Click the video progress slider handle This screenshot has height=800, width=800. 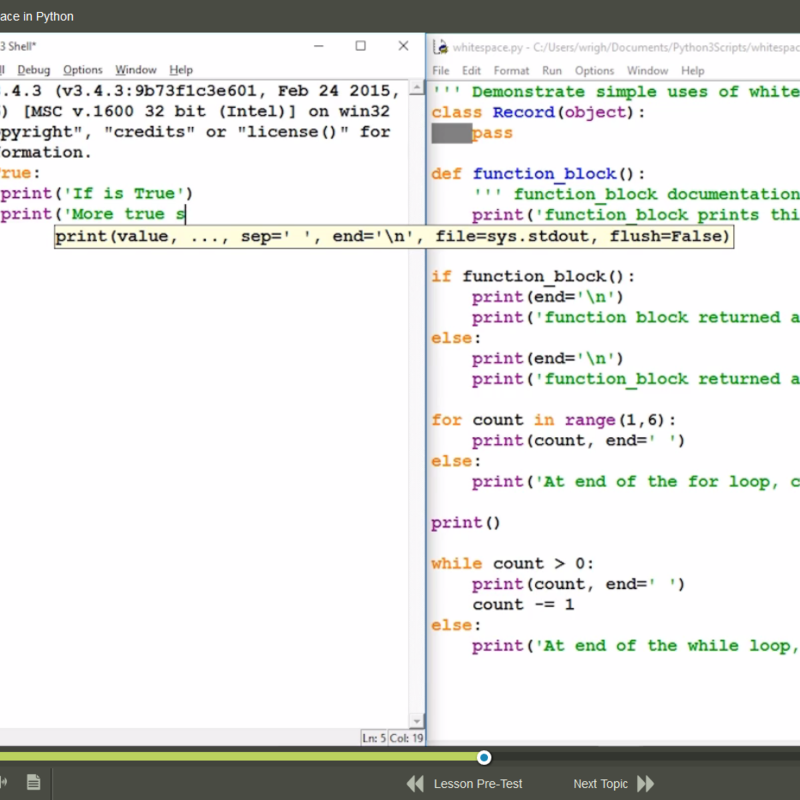coord(484,758)
